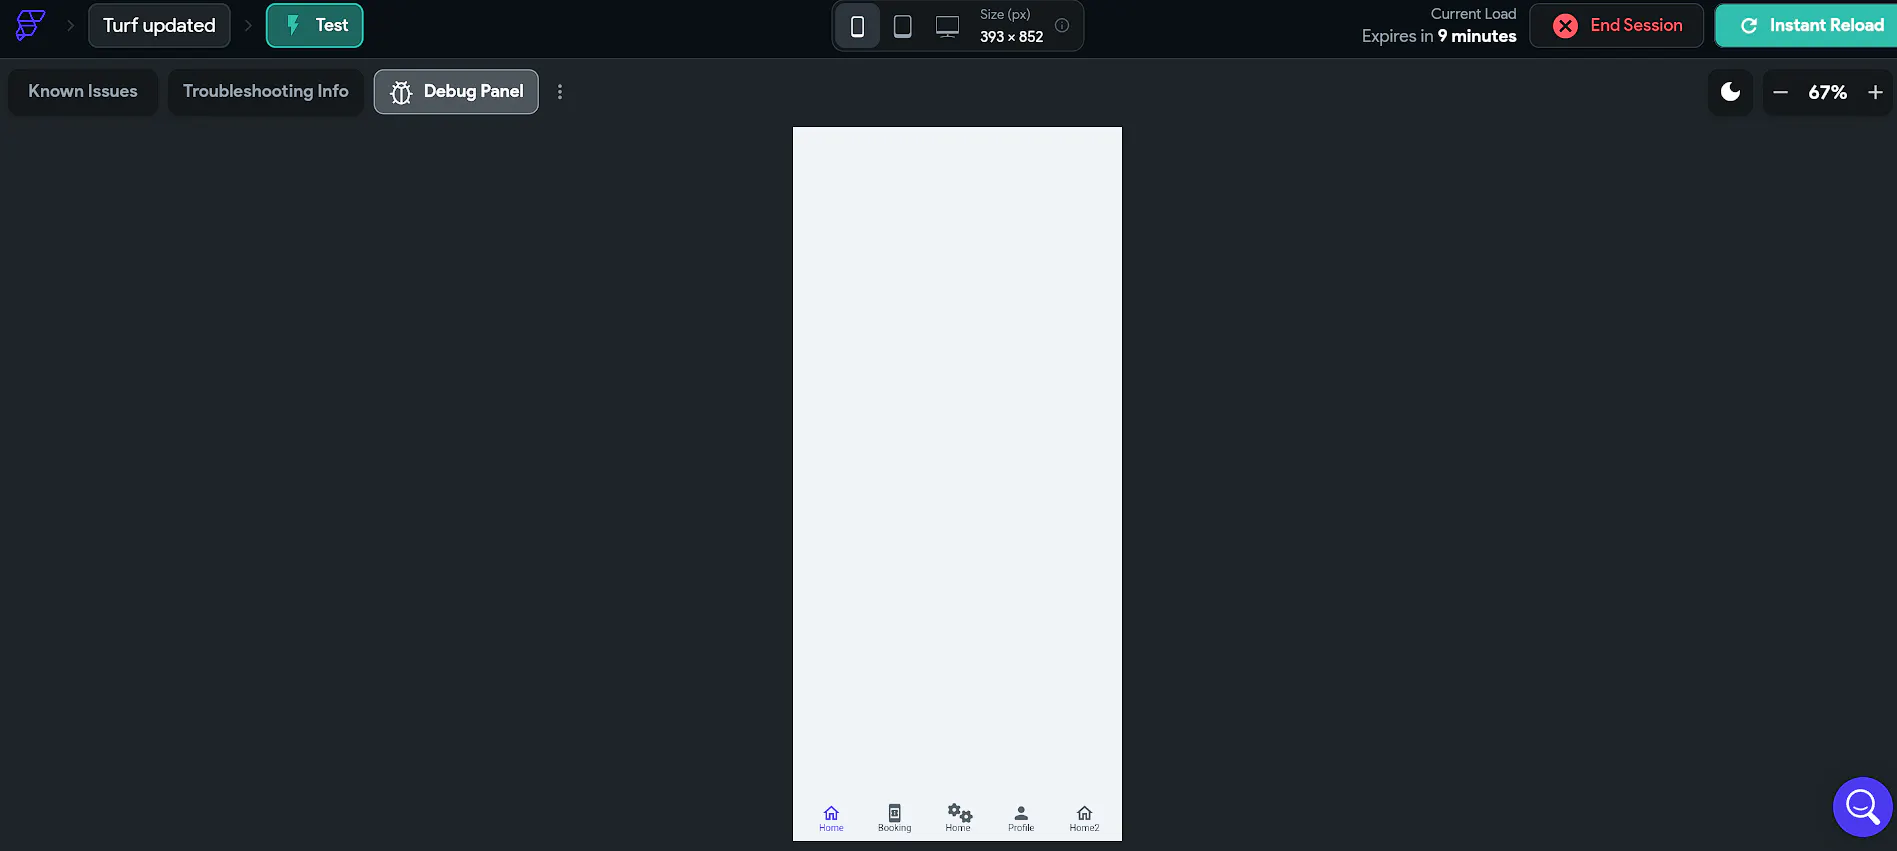1897x851 pixels.
Task: Open the Profile tab in app preview
Action: point(1021,818)
